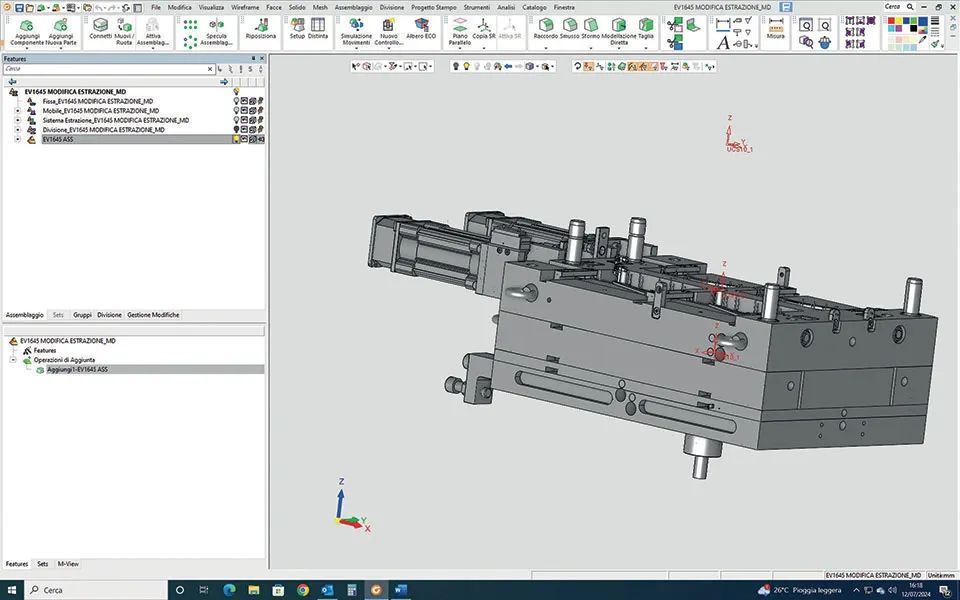This screenshot has width=960, height=600.
Task: Collapse the Operazioni di Aggiunta node
Action: pos(14,360)
